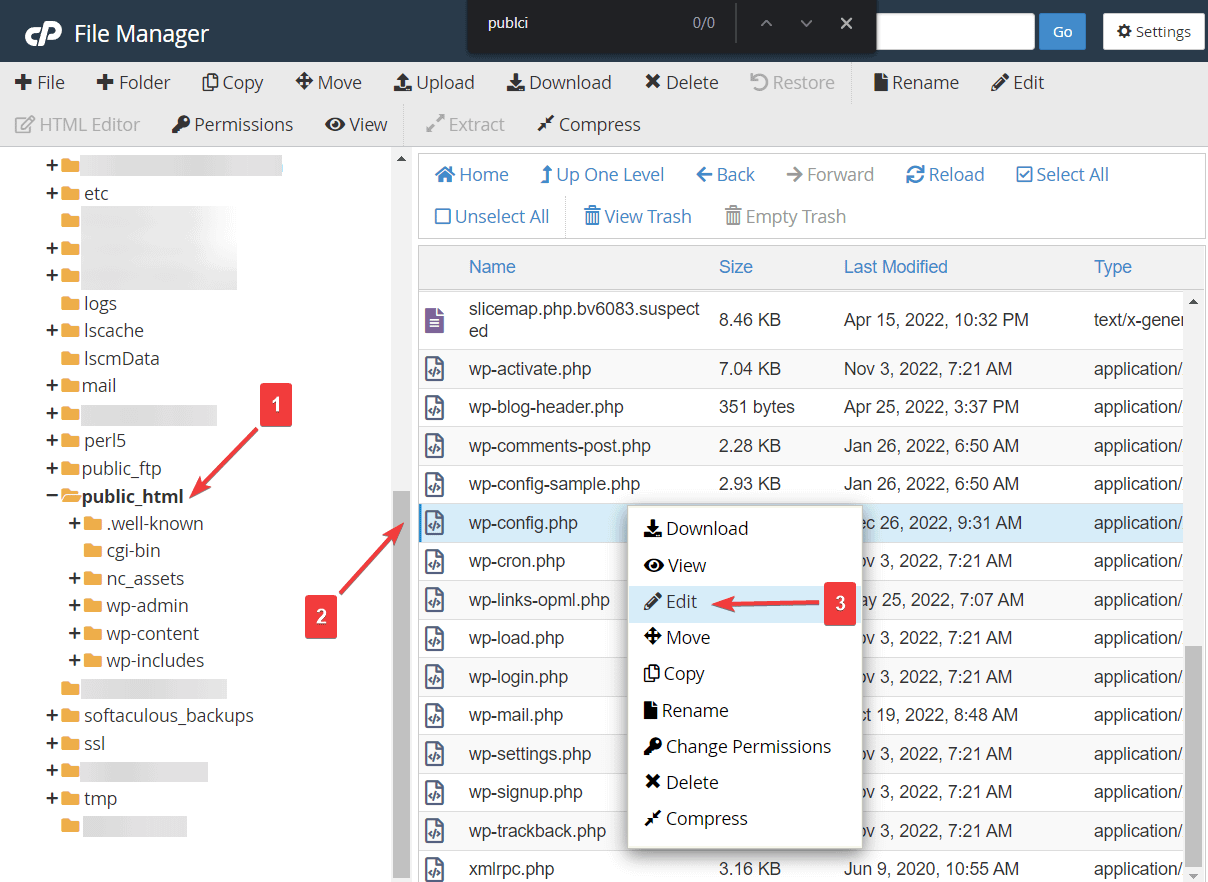Click the cPanel logo icon
The height and width of the screenshot is (882, 1208).
pos(43,34)
